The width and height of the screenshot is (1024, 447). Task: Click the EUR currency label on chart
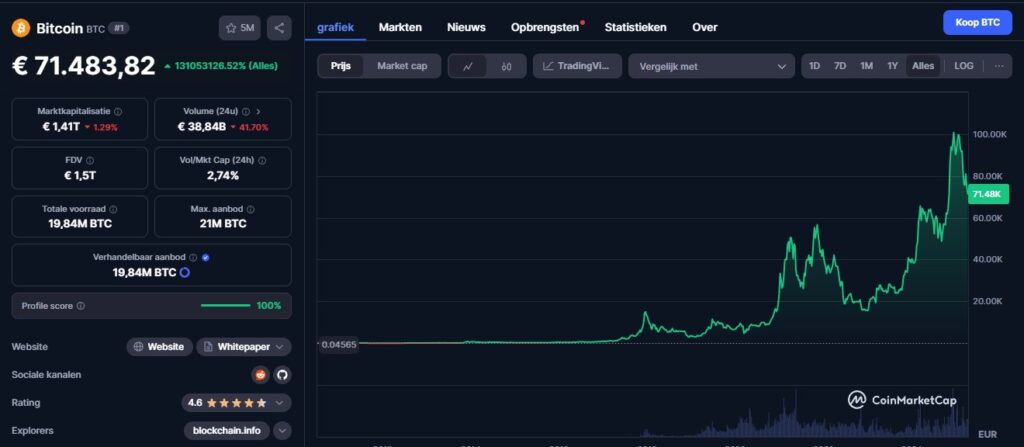point(987,435)
